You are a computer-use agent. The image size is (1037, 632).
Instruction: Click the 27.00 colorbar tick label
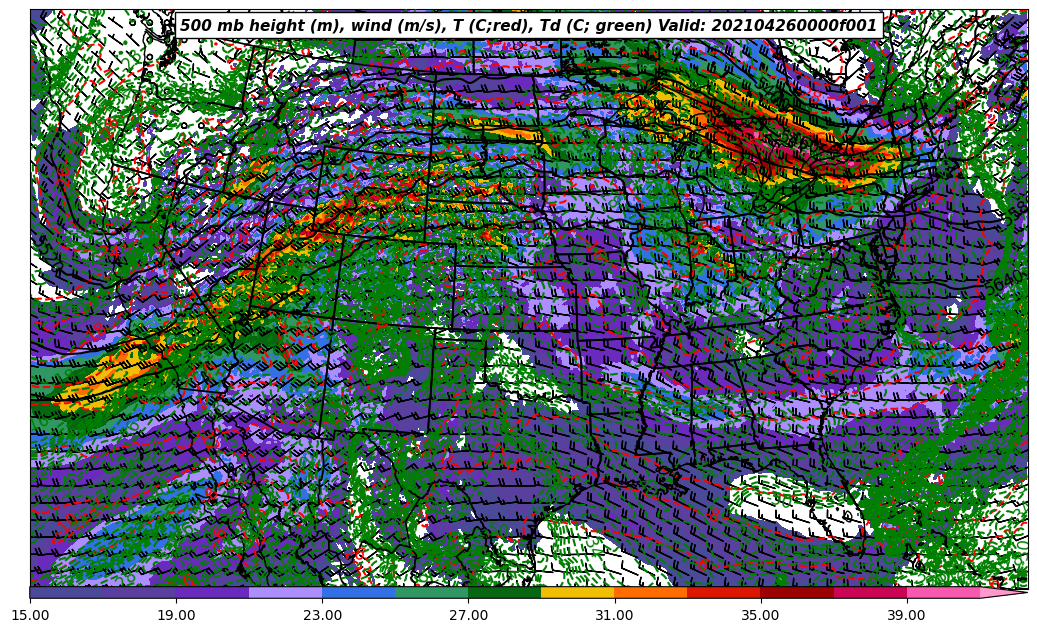[468, 615]
